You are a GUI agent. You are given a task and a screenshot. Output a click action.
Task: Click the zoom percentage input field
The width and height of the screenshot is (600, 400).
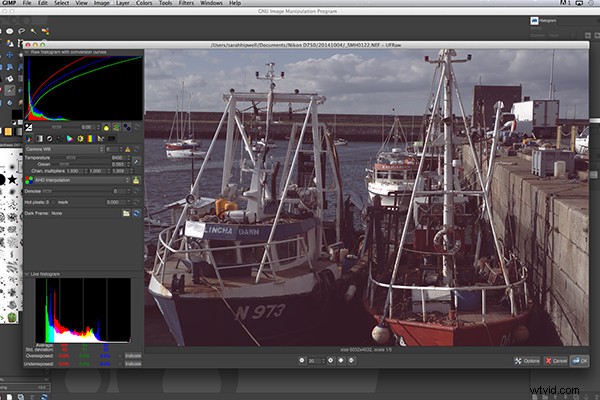coord(314,361)
